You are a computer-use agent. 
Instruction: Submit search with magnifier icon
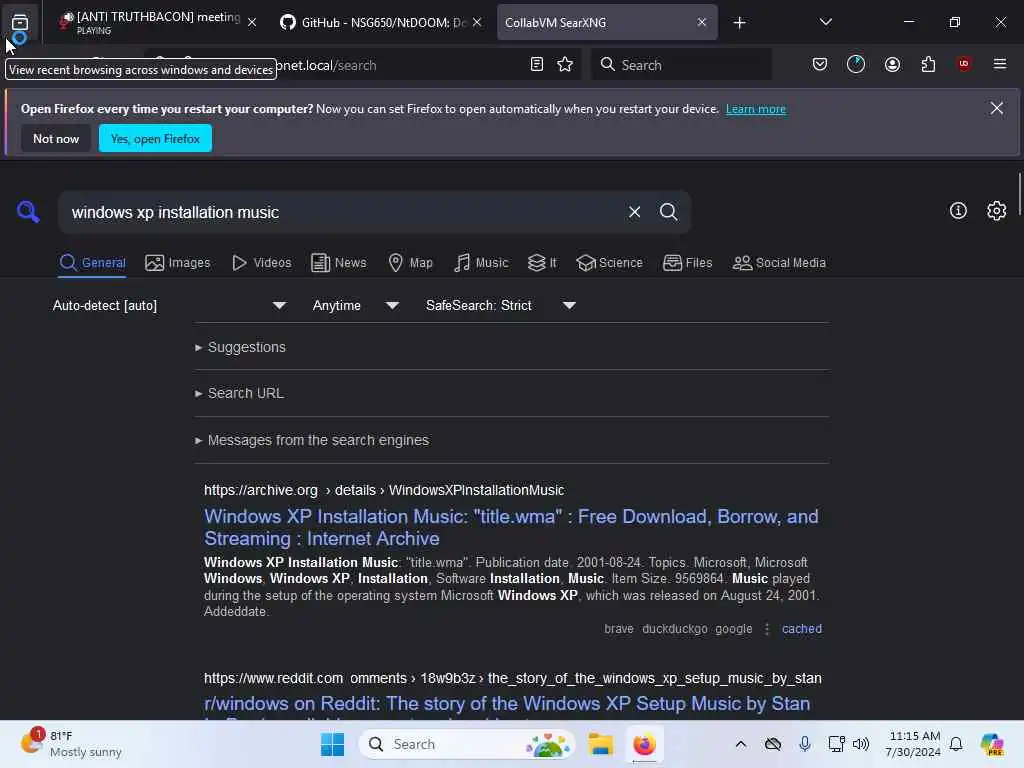click(x=668, y=212)
